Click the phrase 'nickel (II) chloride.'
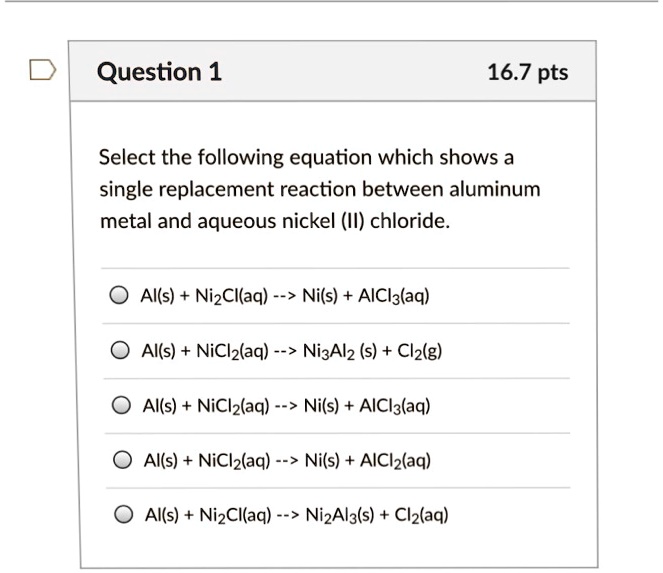The width and height of the screenshot is (663, 573). click(x=362, y=220)
